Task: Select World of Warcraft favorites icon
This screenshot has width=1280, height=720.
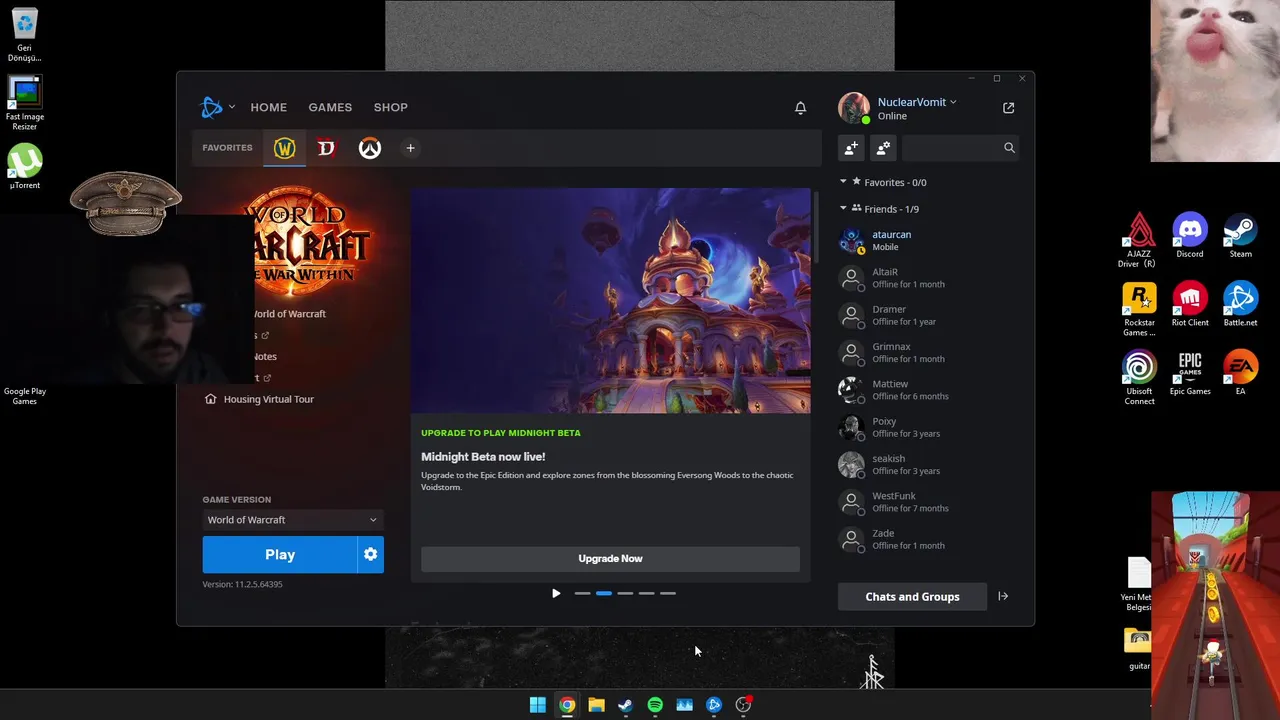Action: tap(285, 148)
